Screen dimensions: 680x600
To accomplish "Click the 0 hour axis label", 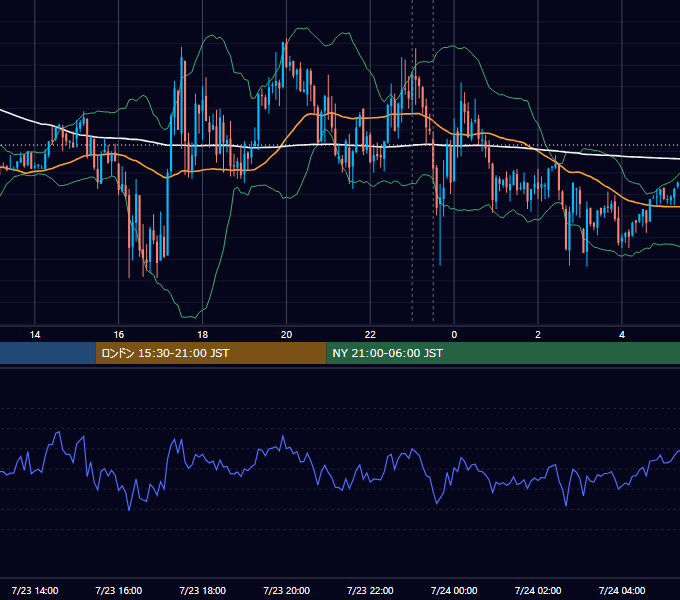I will tap(454, 335).
